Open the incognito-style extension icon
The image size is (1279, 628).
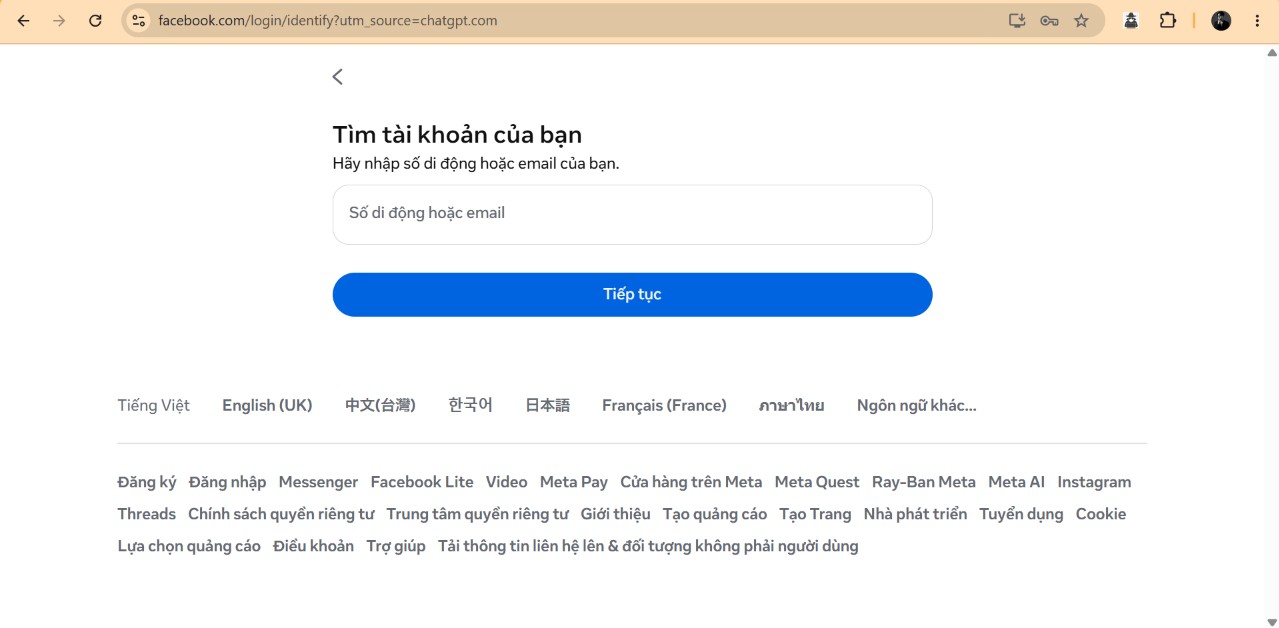tap(1131, 20)
